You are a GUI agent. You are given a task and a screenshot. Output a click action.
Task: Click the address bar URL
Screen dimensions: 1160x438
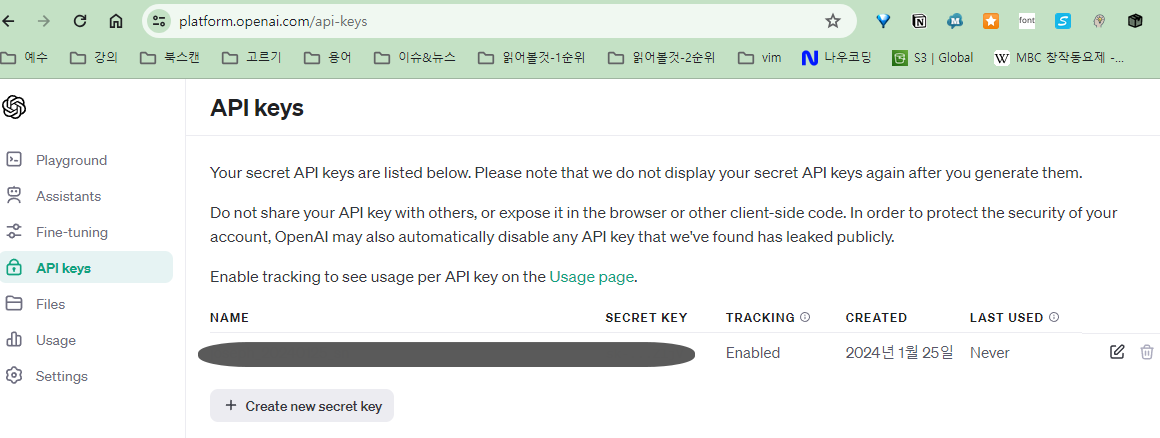click(273, 21)
